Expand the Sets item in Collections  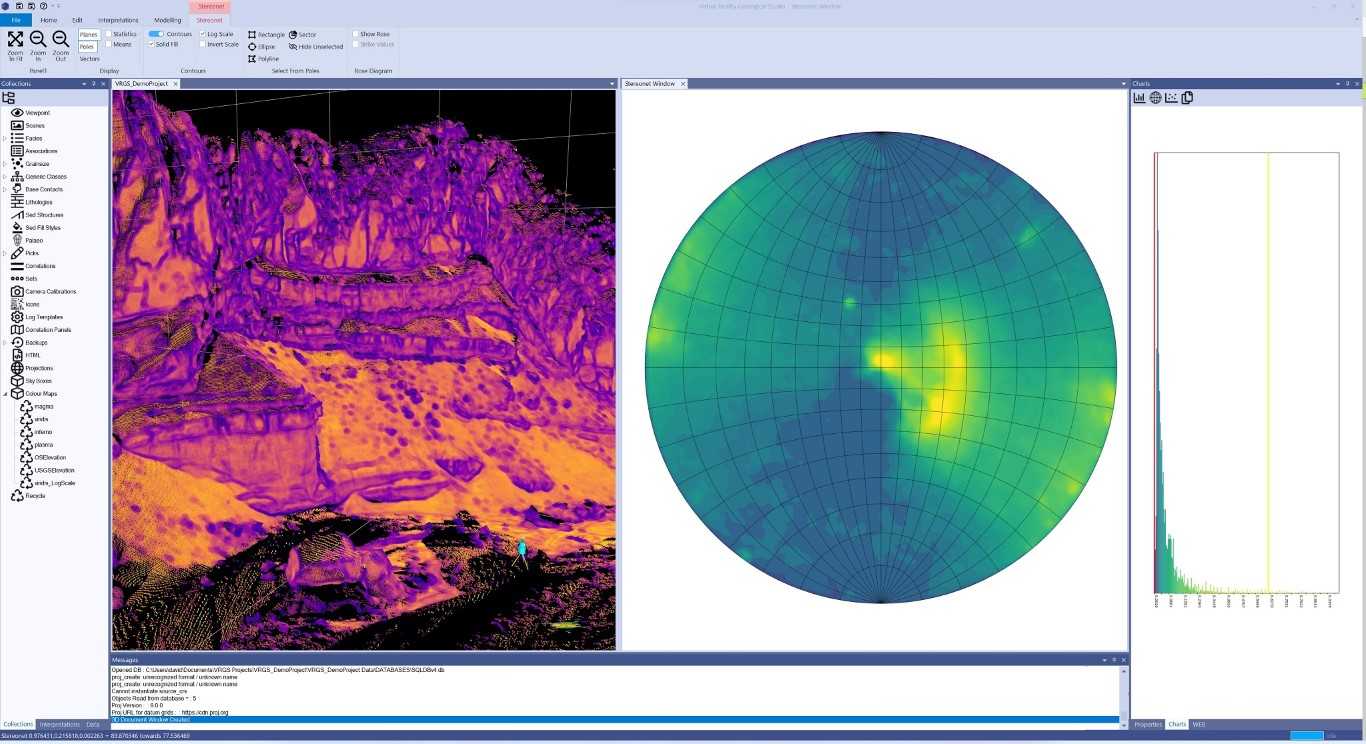tap(4, 277)
